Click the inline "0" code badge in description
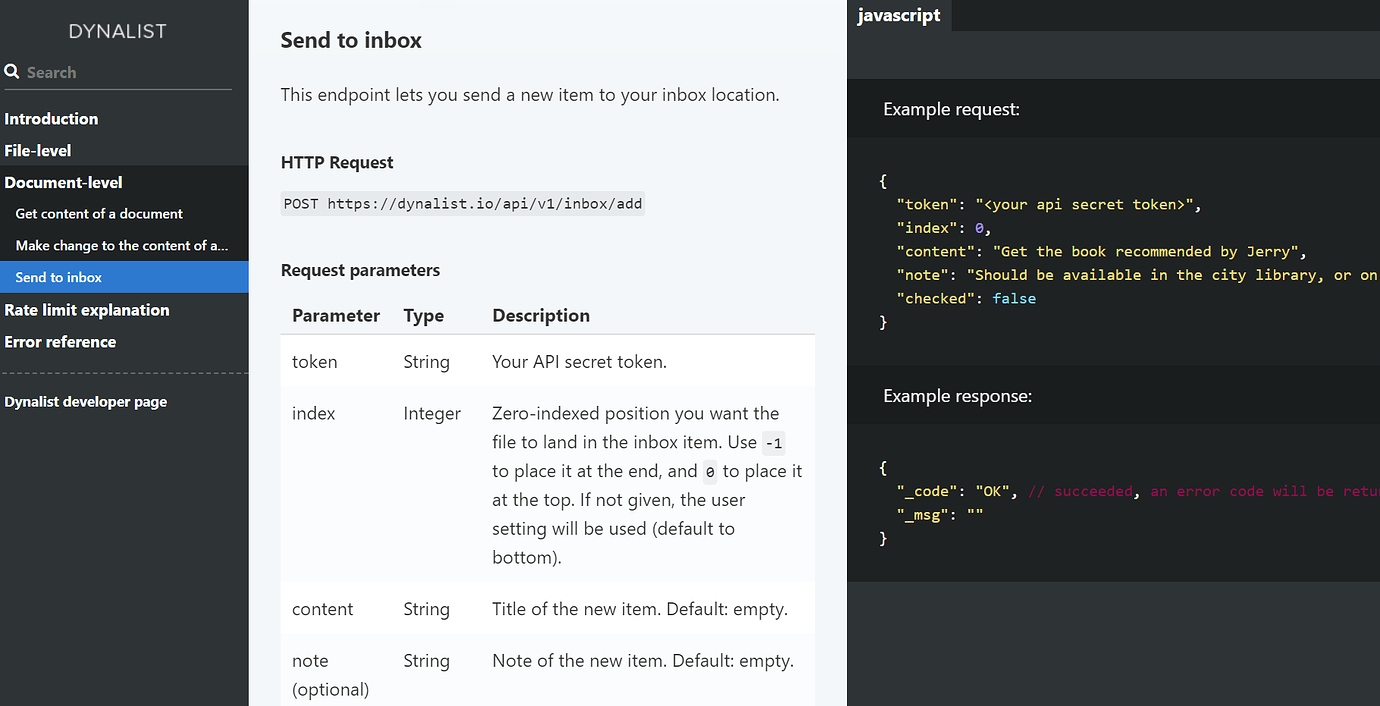The image size is (1380, 706). tap(710, 471)
